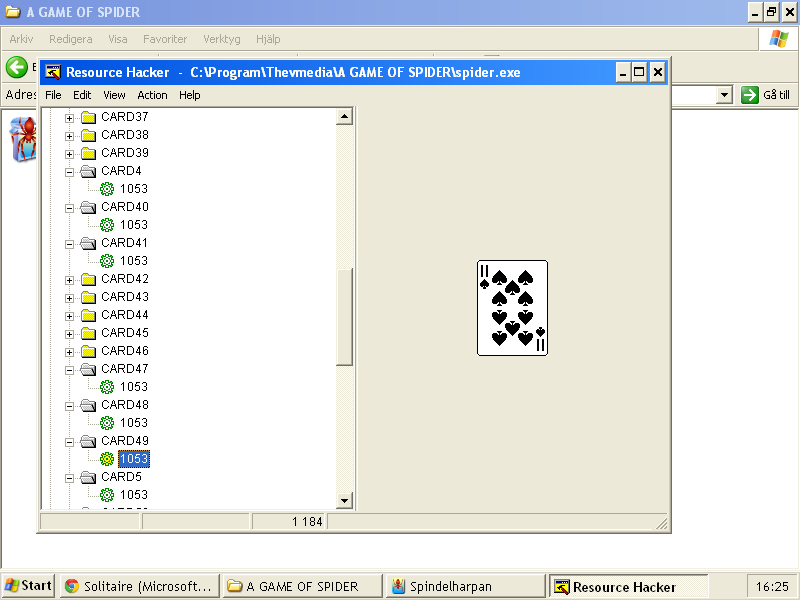The width and height of the screenshot is (800, 600).
Task: Open the File menu in Resource Hacker
Action: (53, 95)
